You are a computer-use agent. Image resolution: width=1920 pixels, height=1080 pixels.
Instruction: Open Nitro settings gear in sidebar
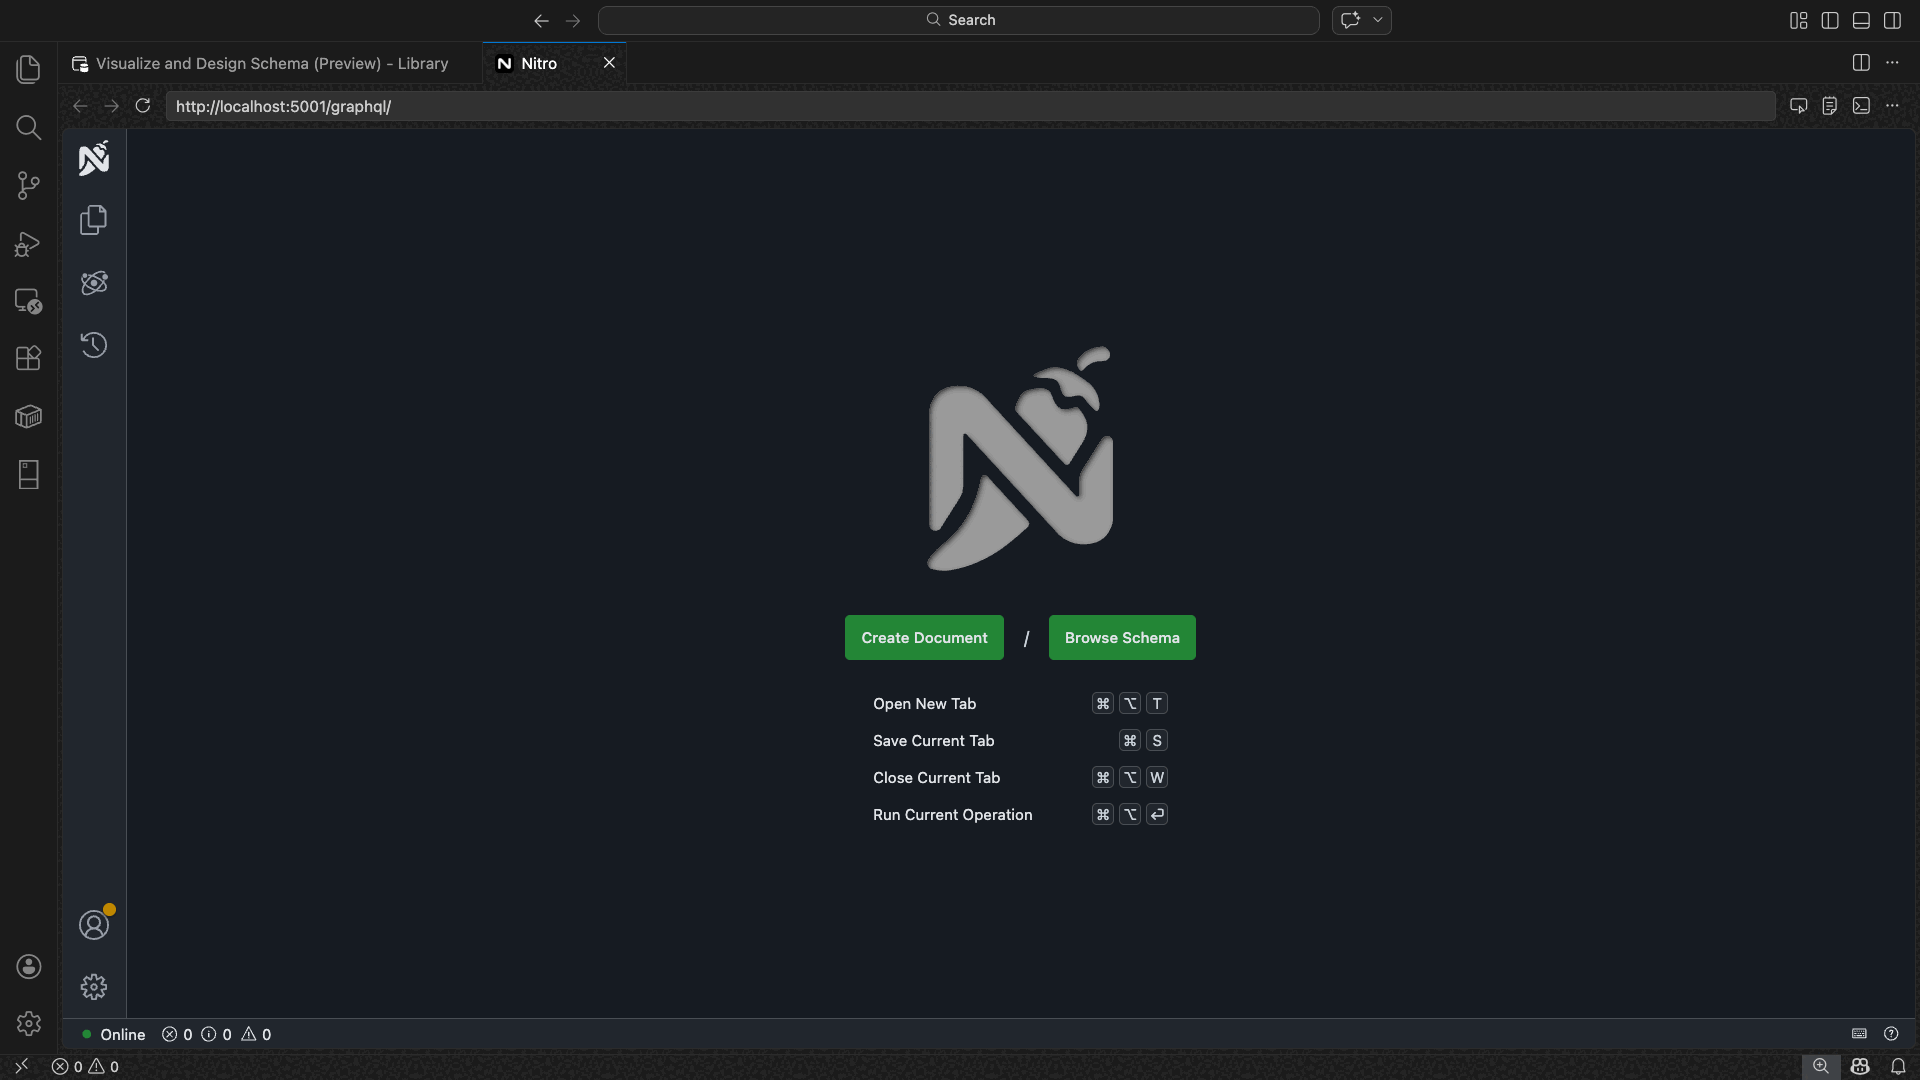[94, 987]
